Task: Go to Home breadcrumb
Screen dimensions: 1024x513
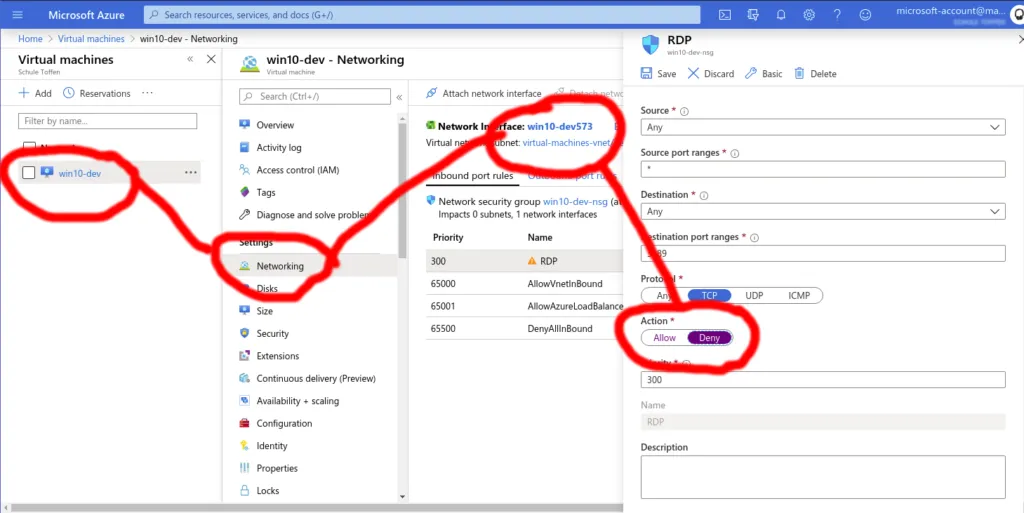Action: 30,39
